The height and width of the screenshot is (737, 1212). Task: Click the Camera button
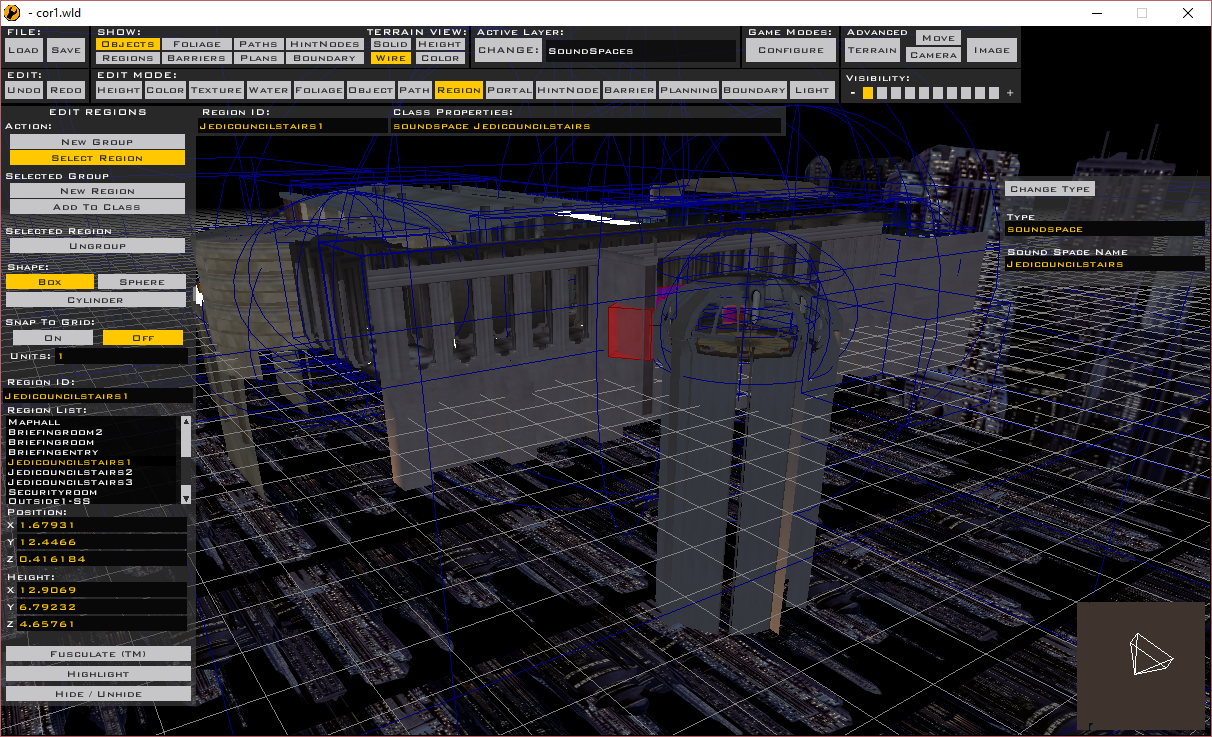tap(935, 55)
